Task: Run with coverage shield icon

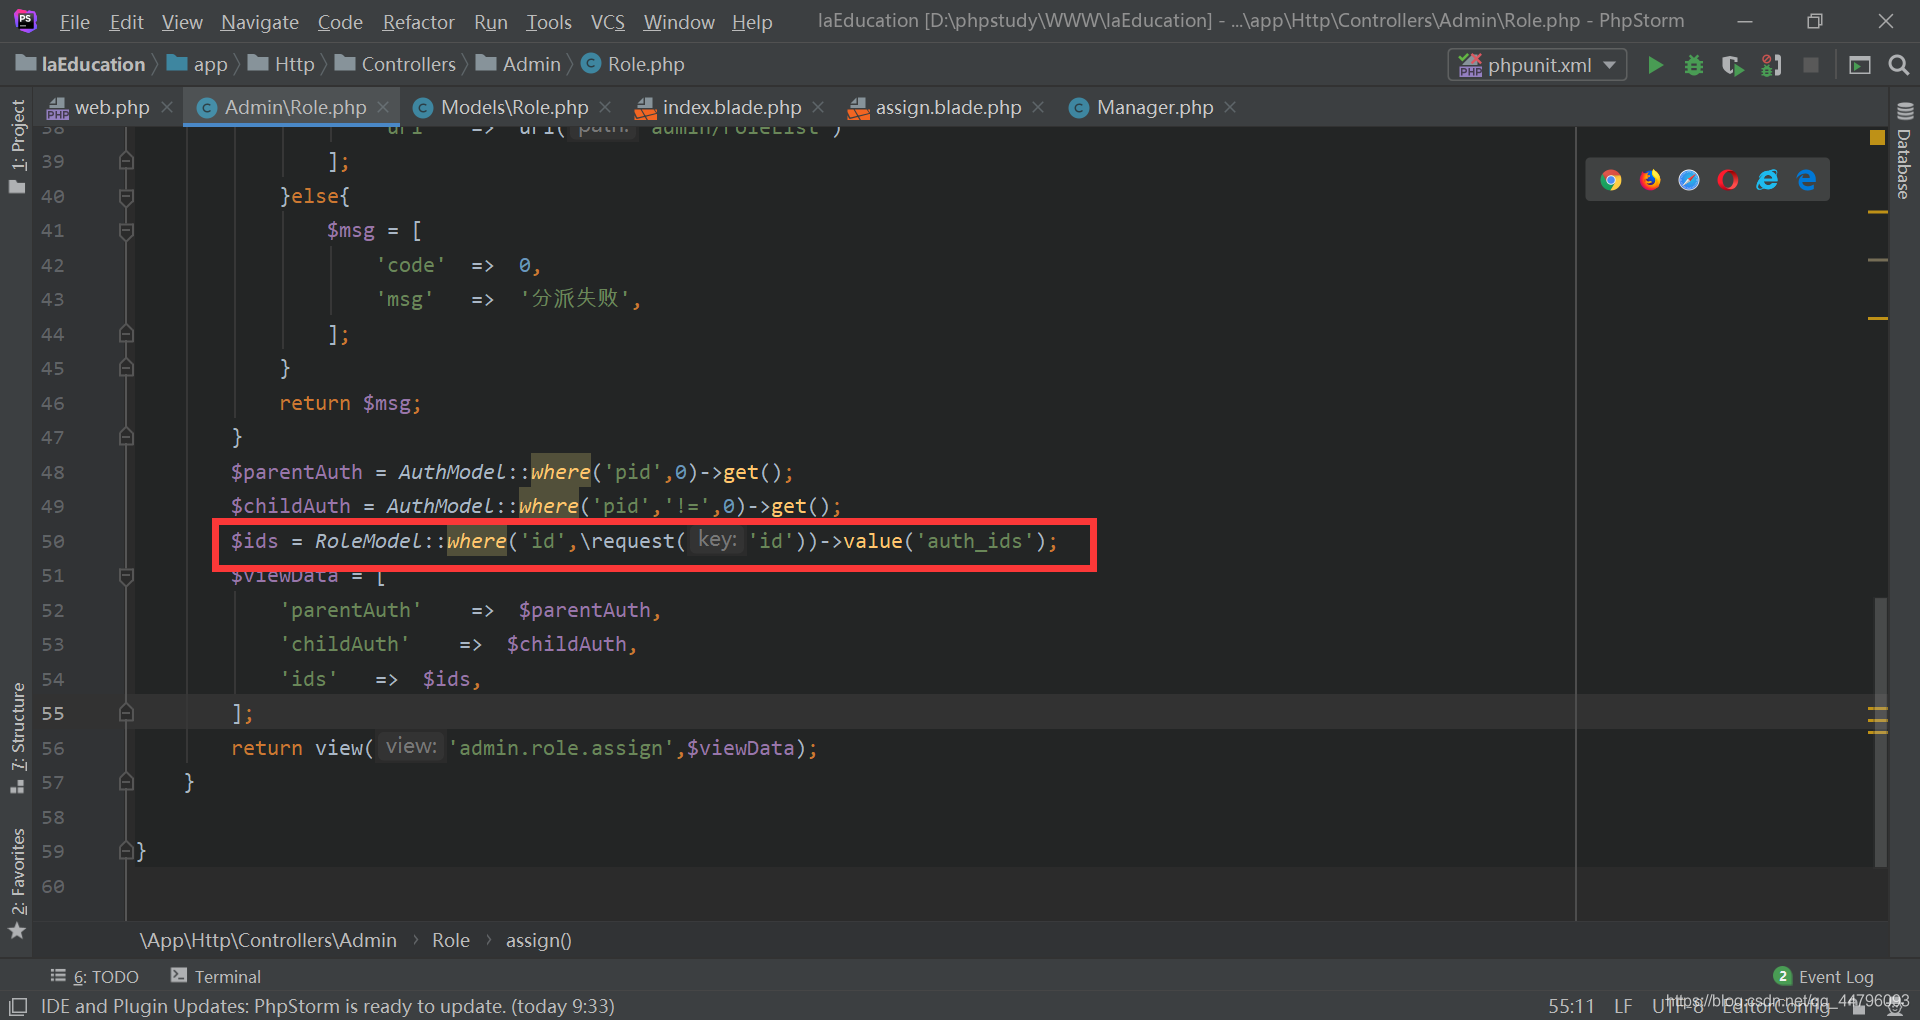Action: (1732, 65)
